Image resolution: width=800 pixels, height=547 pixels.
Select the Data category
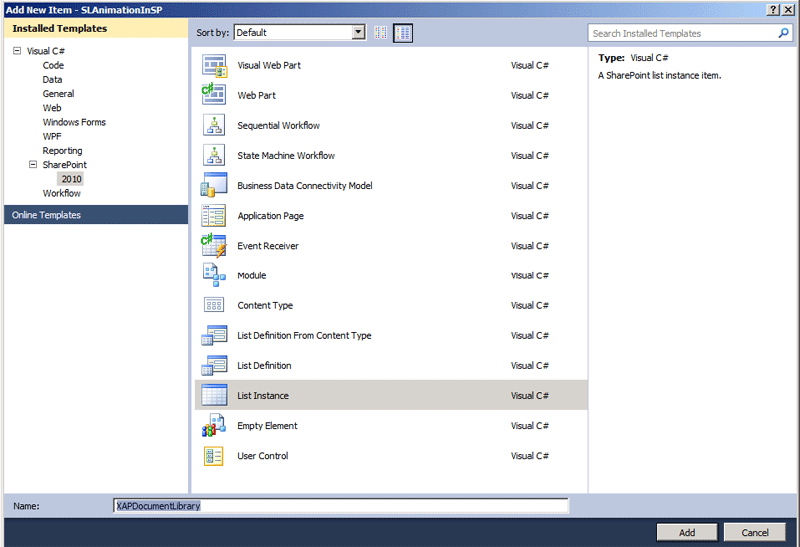(x=52, y=80)
